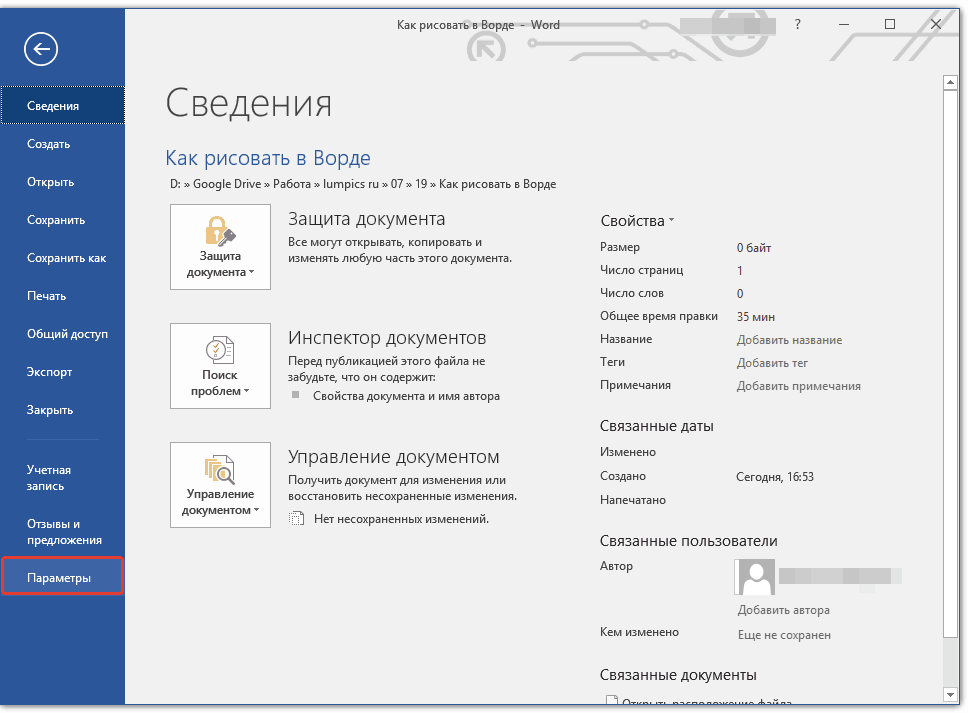The image size is (968, 713).
Task: Click the Добавить название field
Action: point(789,340)
